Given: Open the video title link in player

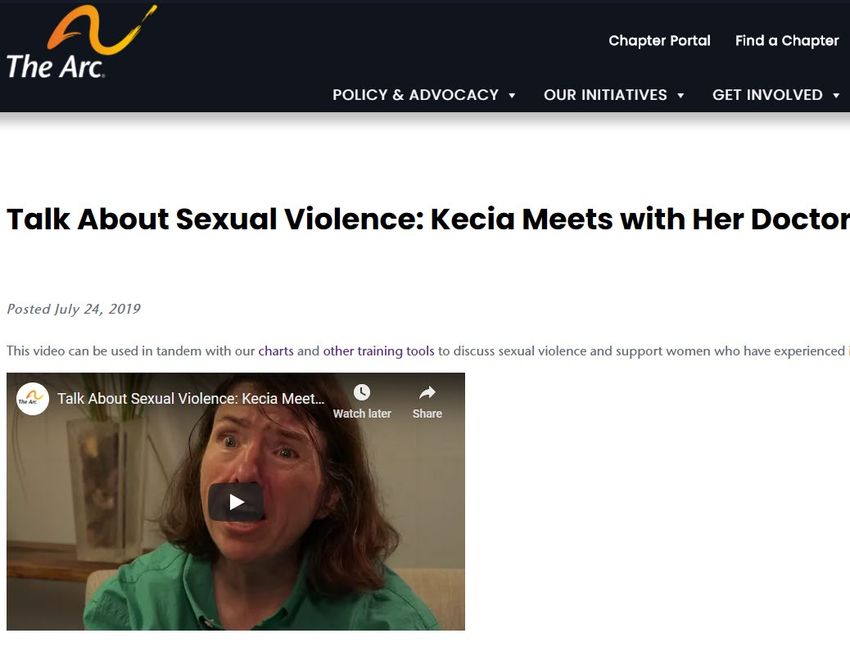Looking at the screenshot, I should point(191,398).
